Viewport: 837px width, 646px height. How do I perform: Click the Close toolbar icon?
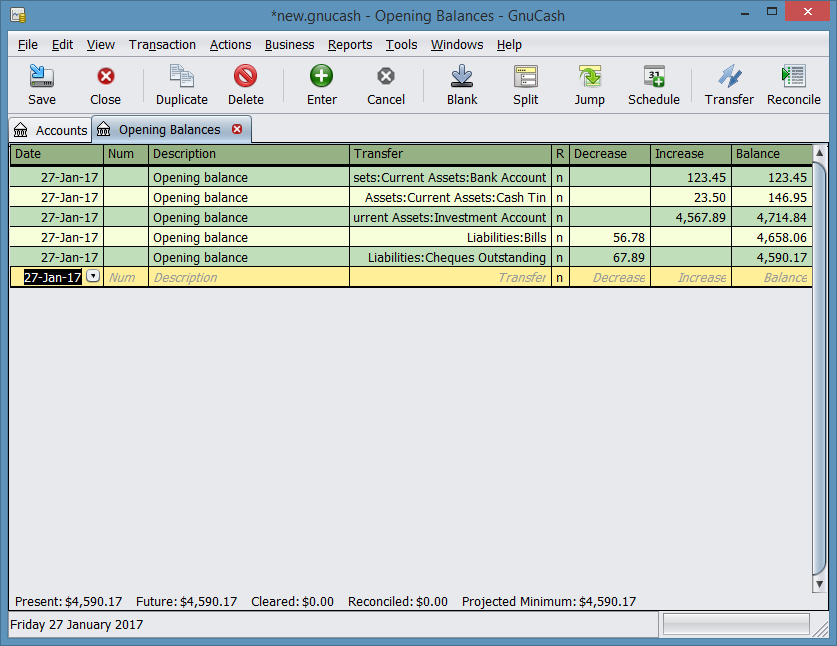106,76
